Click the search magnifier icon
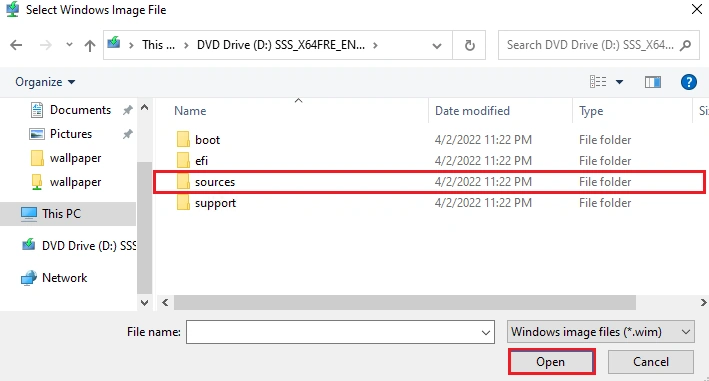Screen dimensions: 709x381 point(686,45)
